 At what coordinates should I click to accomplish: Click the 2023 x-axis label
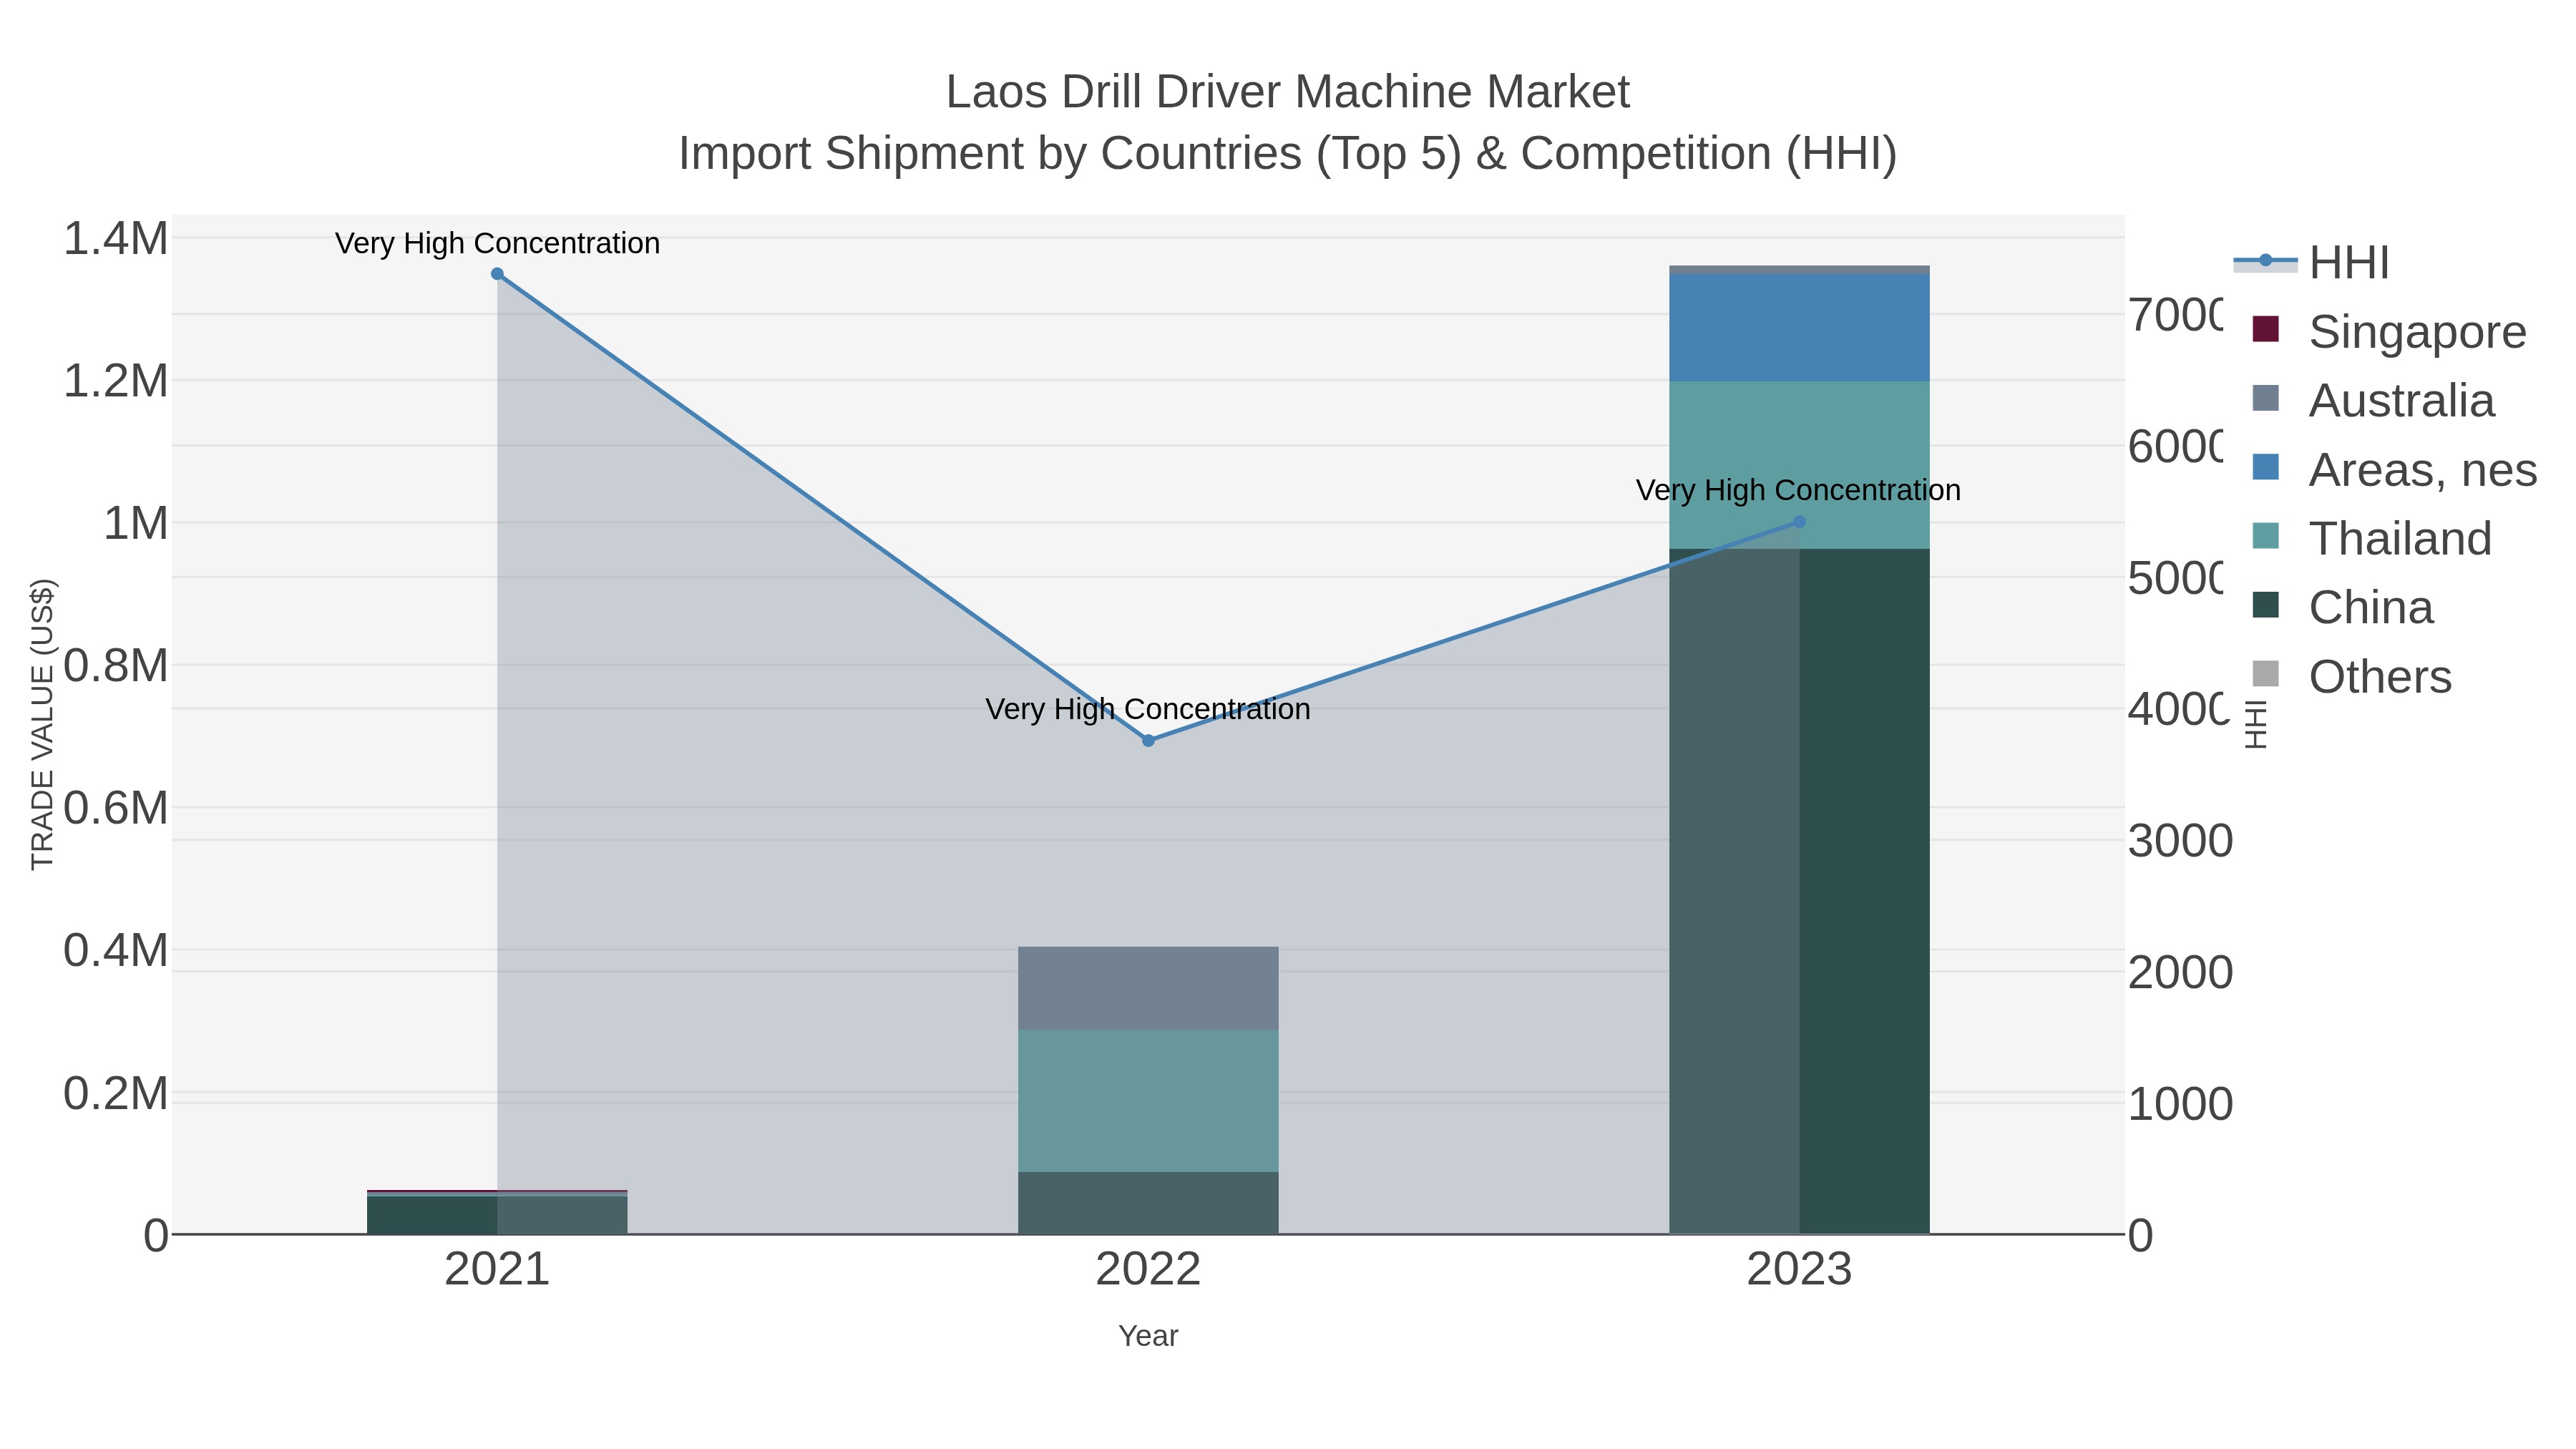(x=1799, y=1270)
